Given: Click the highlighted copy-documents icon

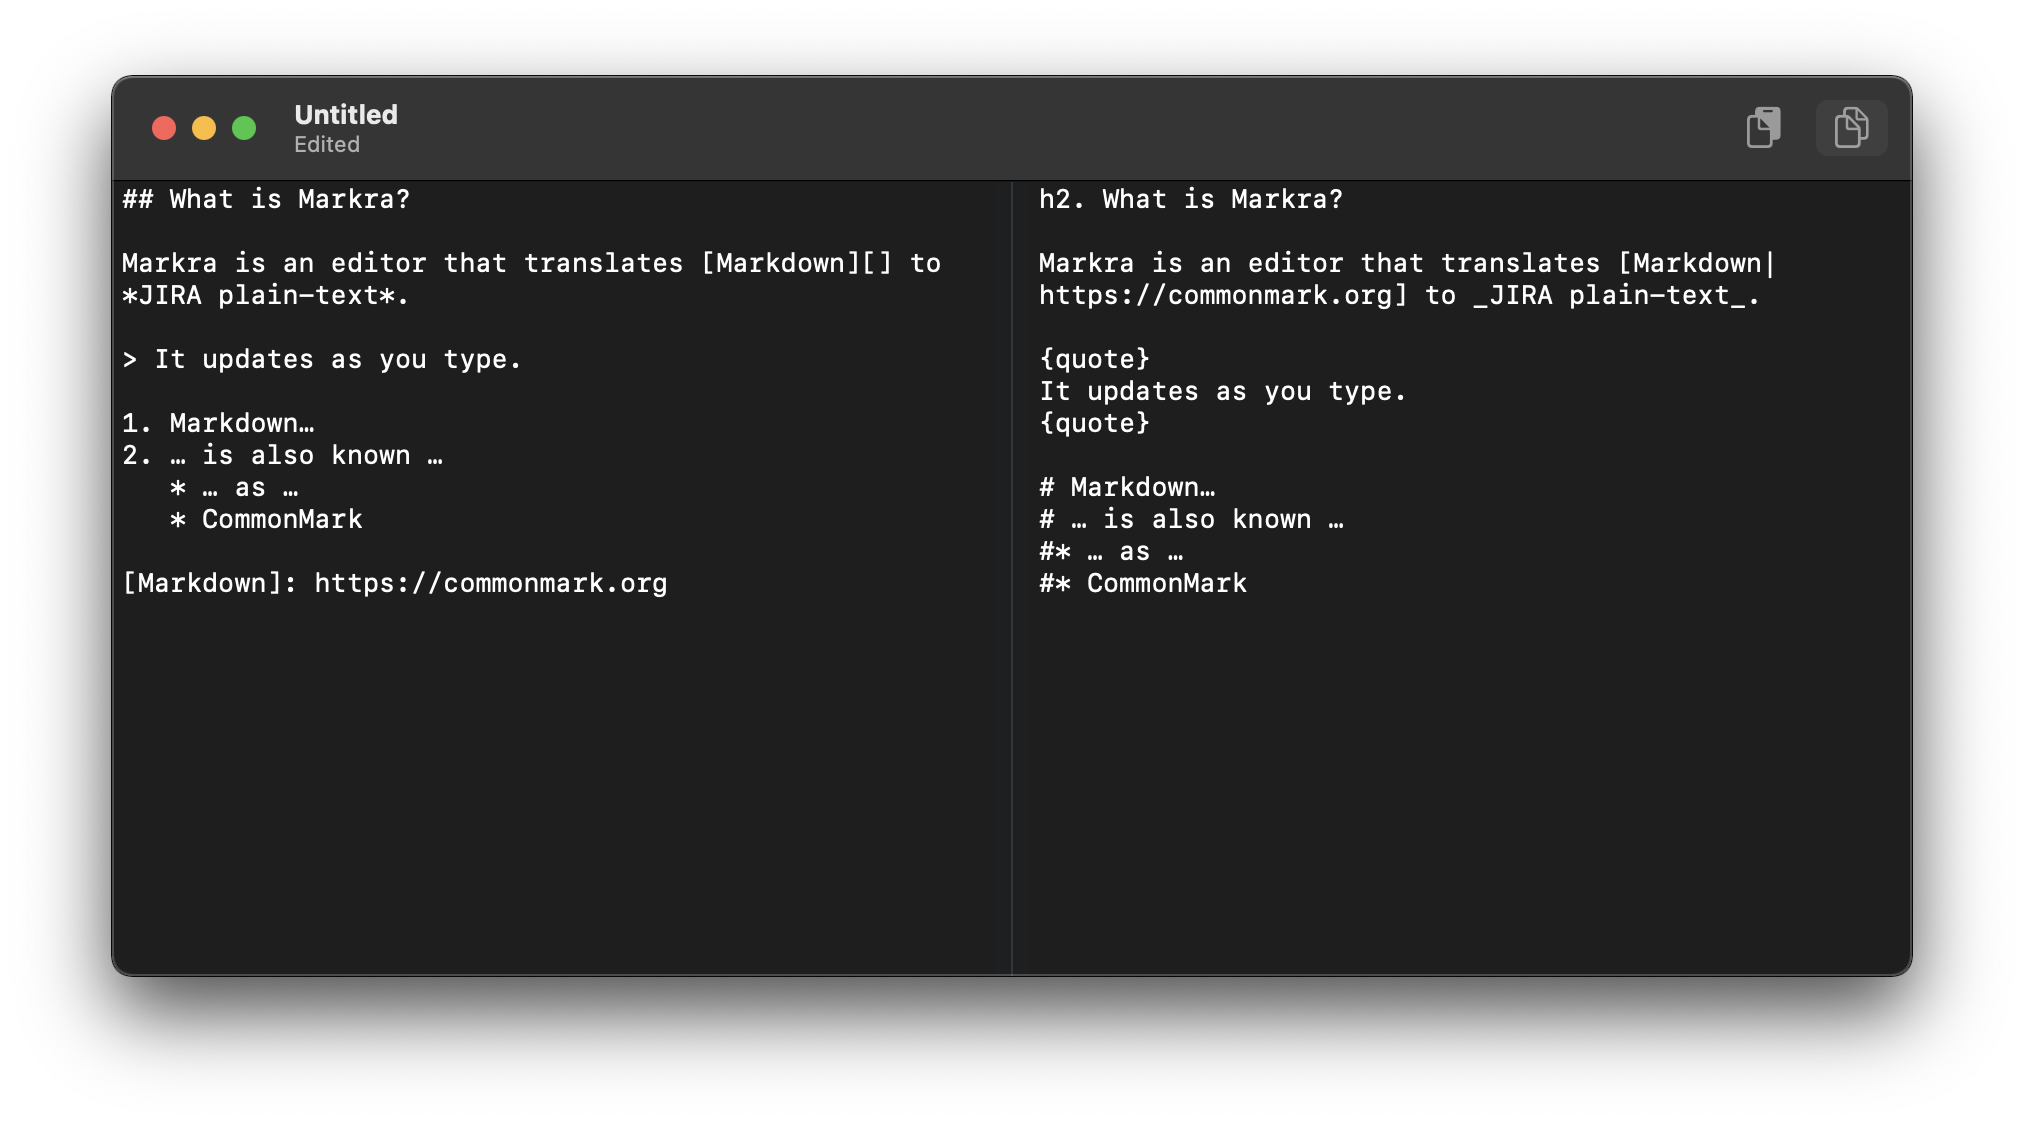Looking at the screenshot, I should pyautogui.click(x=1851, y=128).
